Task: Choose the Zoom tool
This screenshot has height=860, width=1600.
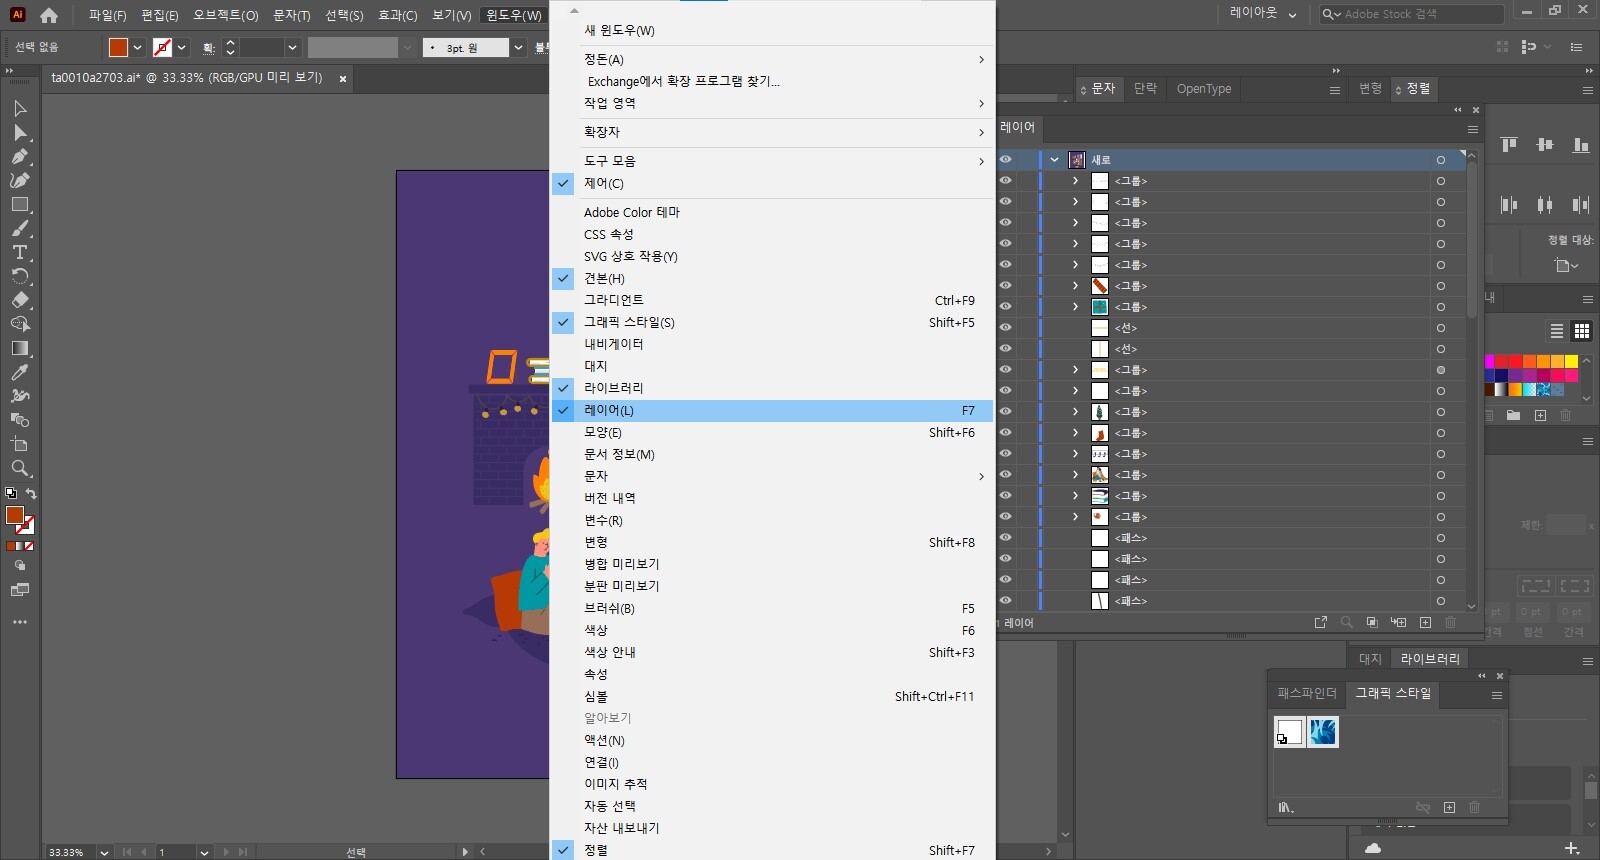Action: 19,468
